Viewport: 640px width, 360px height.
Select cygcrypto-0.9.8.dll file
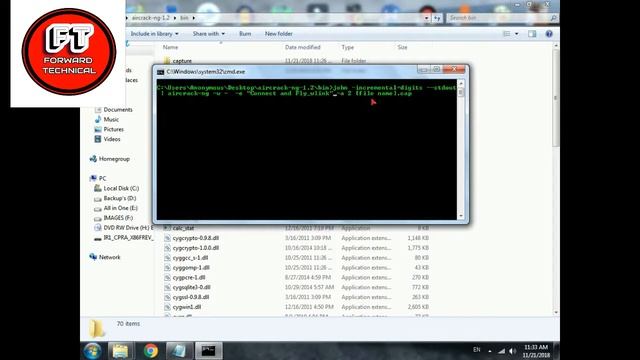coord(196,238)
